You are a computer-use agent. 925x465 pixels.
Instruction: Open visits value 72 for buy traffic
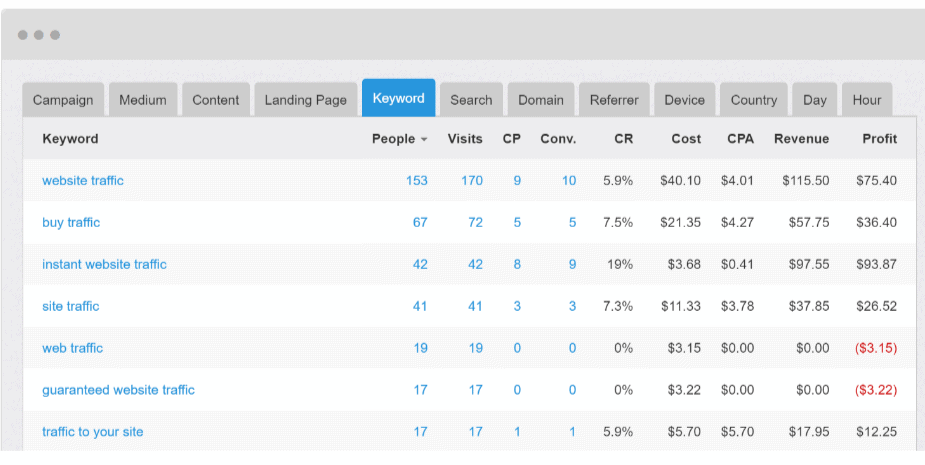[x=475, y=223]
